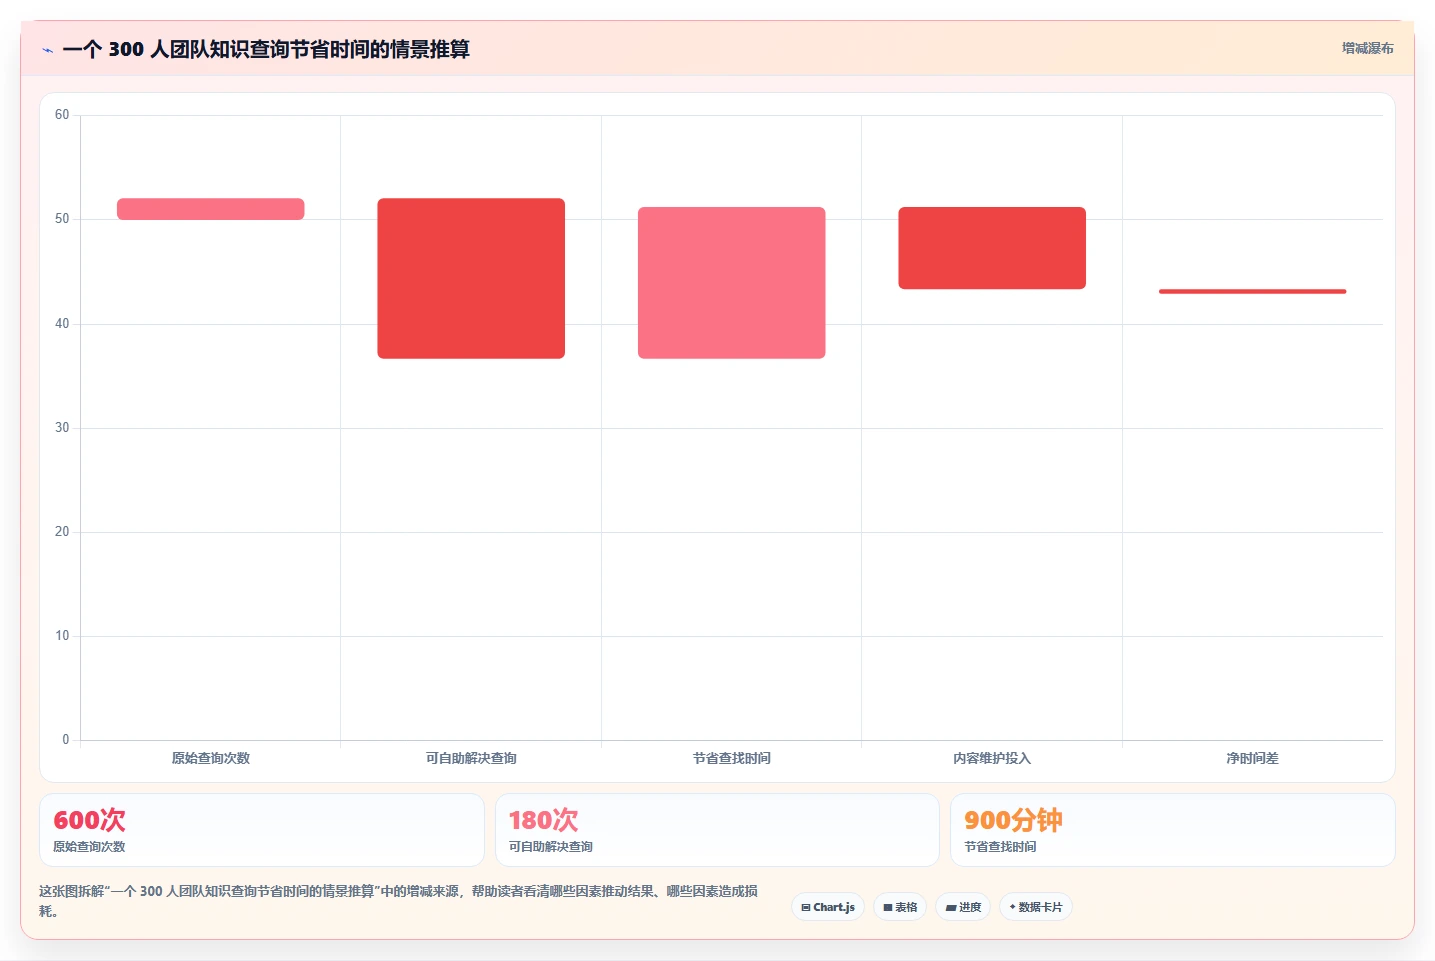This screenshot has width=1435, height=961.
Task: Click the y-axis value 50
Action: point(62,219)
